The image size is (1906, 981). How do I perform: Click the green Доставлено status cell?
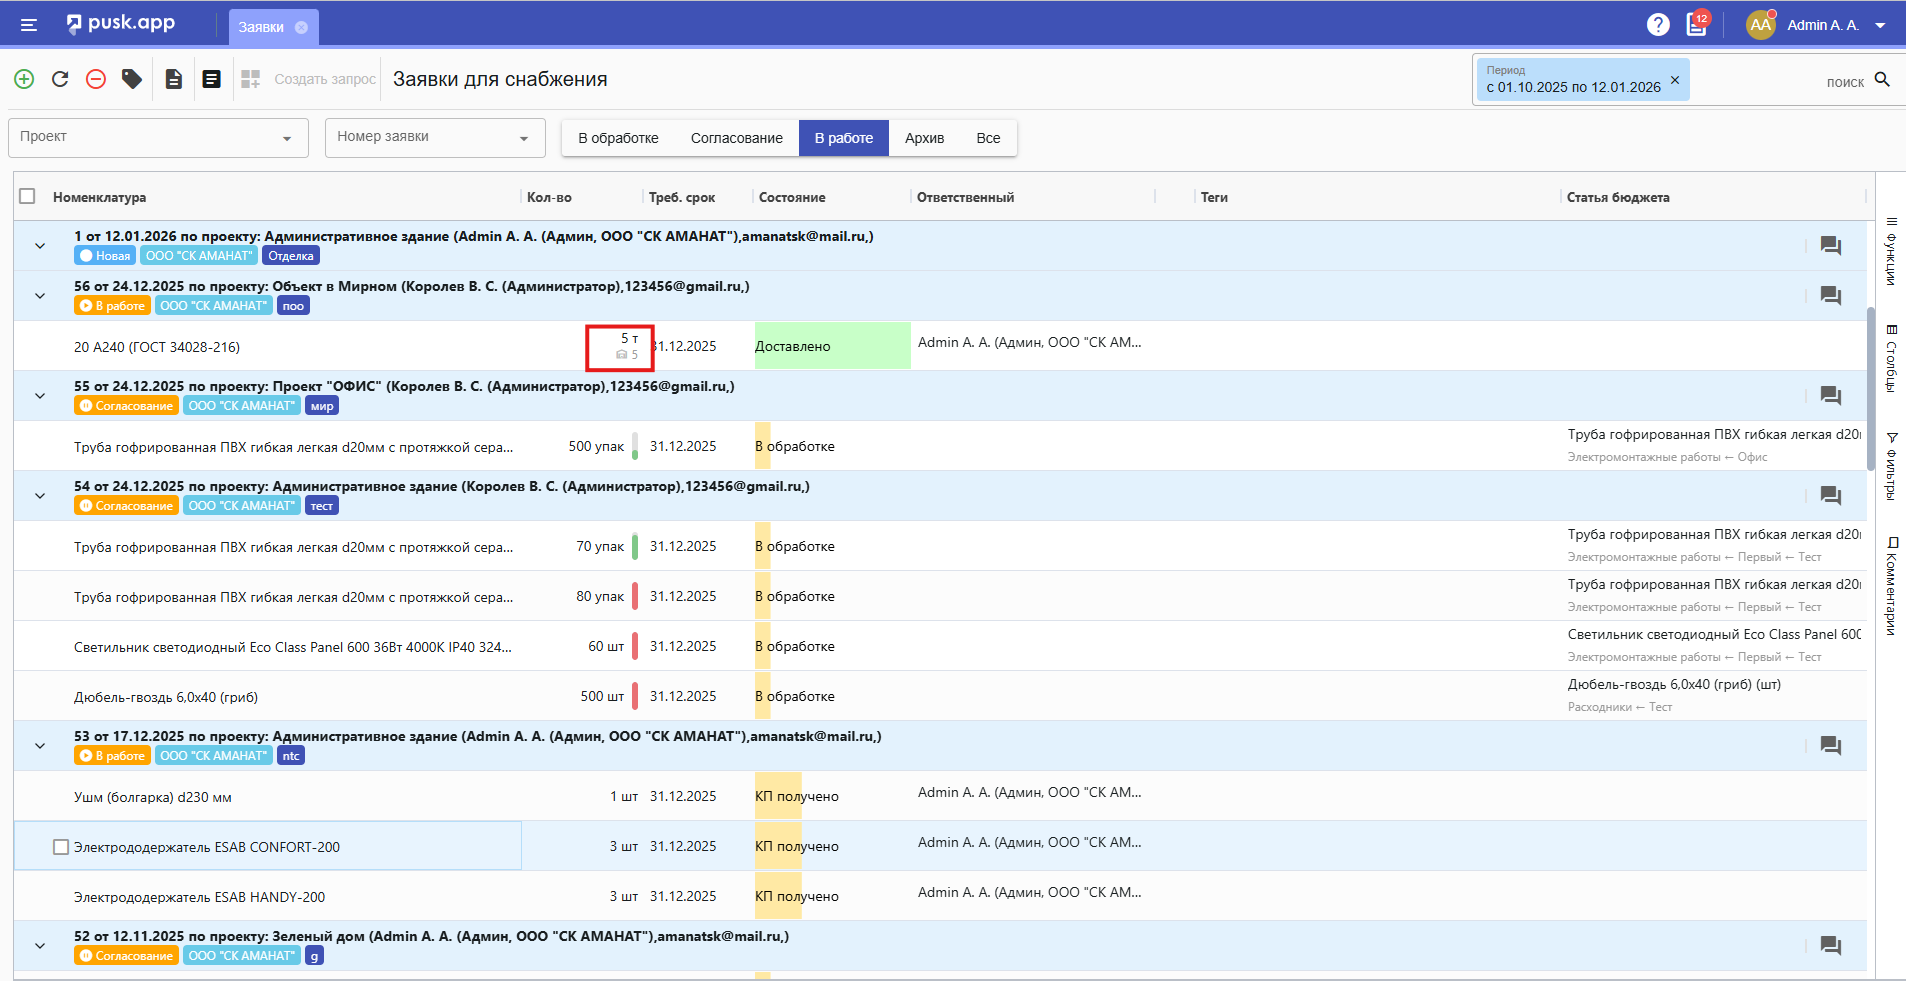(x=832, y=346)
